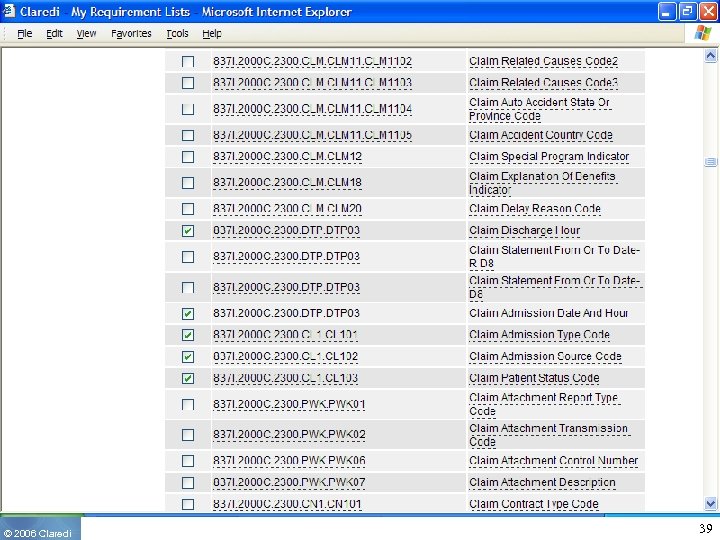Click the vertical scrollbar up arrow

pos(710,56)
